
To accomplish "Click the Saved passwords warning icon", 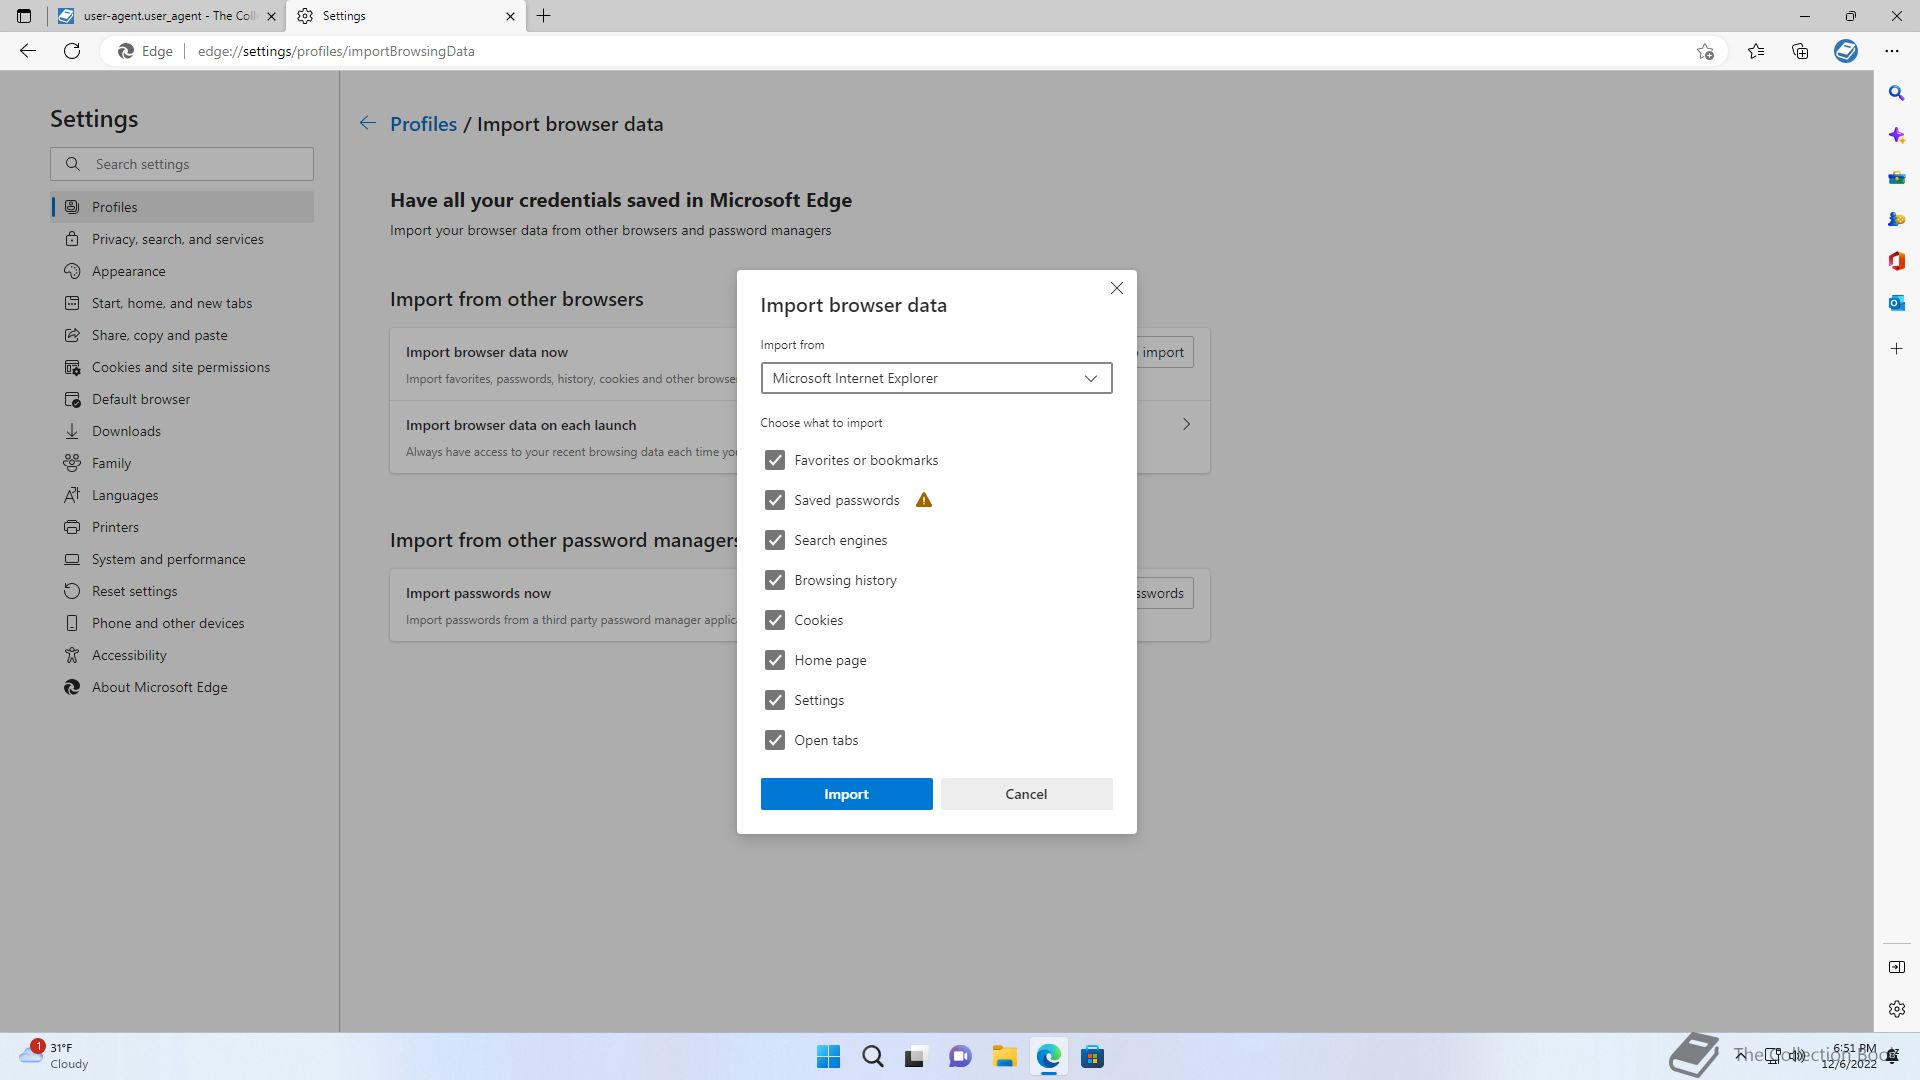I will pyautogui.click(x=924, y=500).
